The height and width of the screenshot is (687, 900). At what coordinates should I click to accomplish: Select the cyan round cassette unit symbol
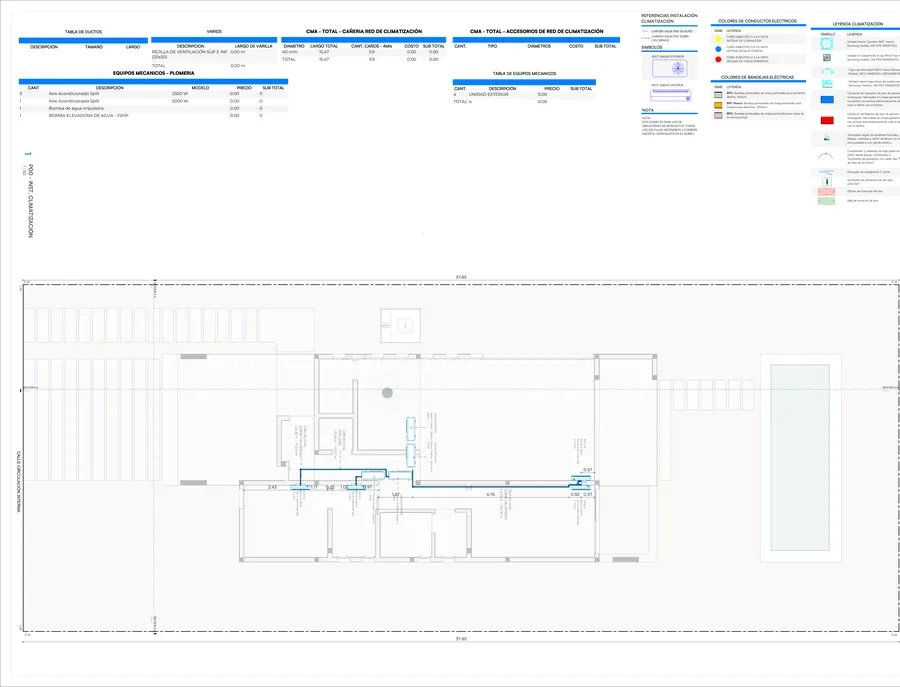pyautogui.click(x=827, y=44)
